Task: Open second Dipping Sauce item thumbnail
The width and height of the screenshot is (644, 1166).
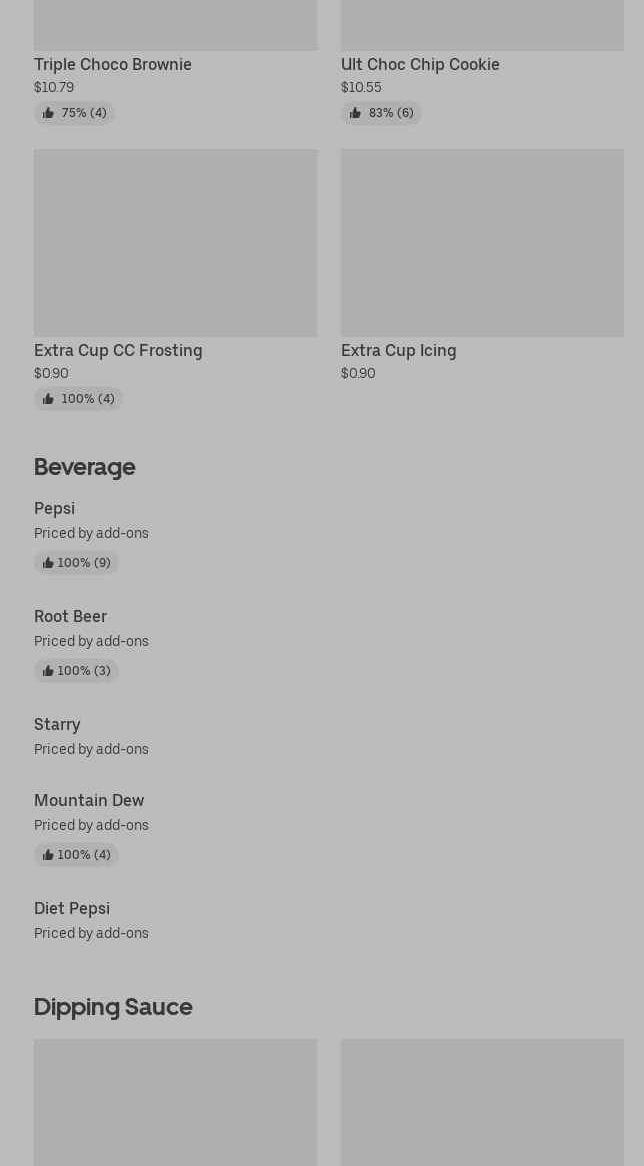Action: (482, 1101)
